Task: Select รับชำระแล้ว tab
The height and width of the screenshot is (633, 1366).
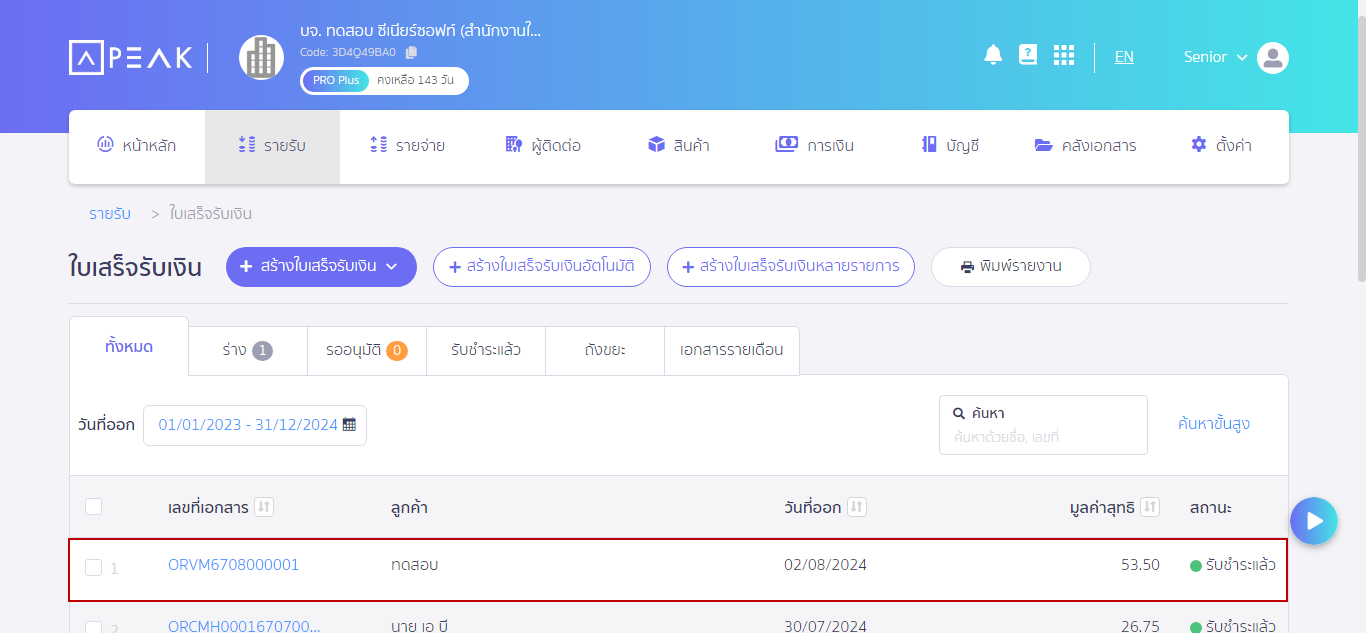Action: pyautogui.click(x=486, y=351)
